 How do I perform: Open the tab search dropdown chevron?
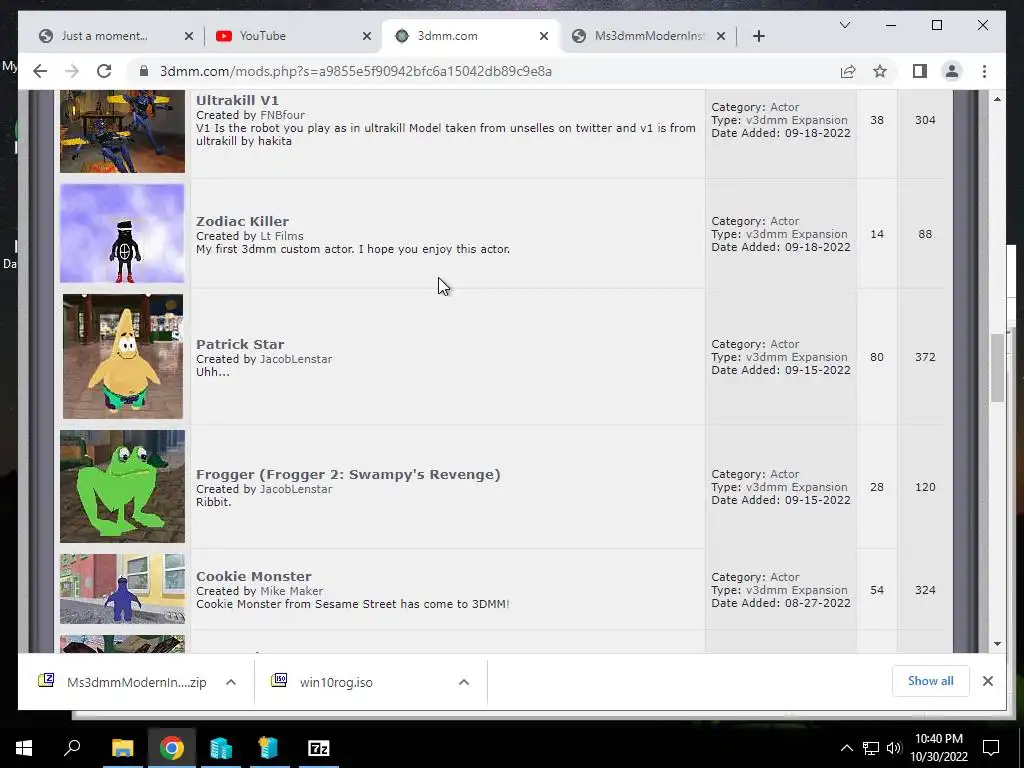point(844,25)
